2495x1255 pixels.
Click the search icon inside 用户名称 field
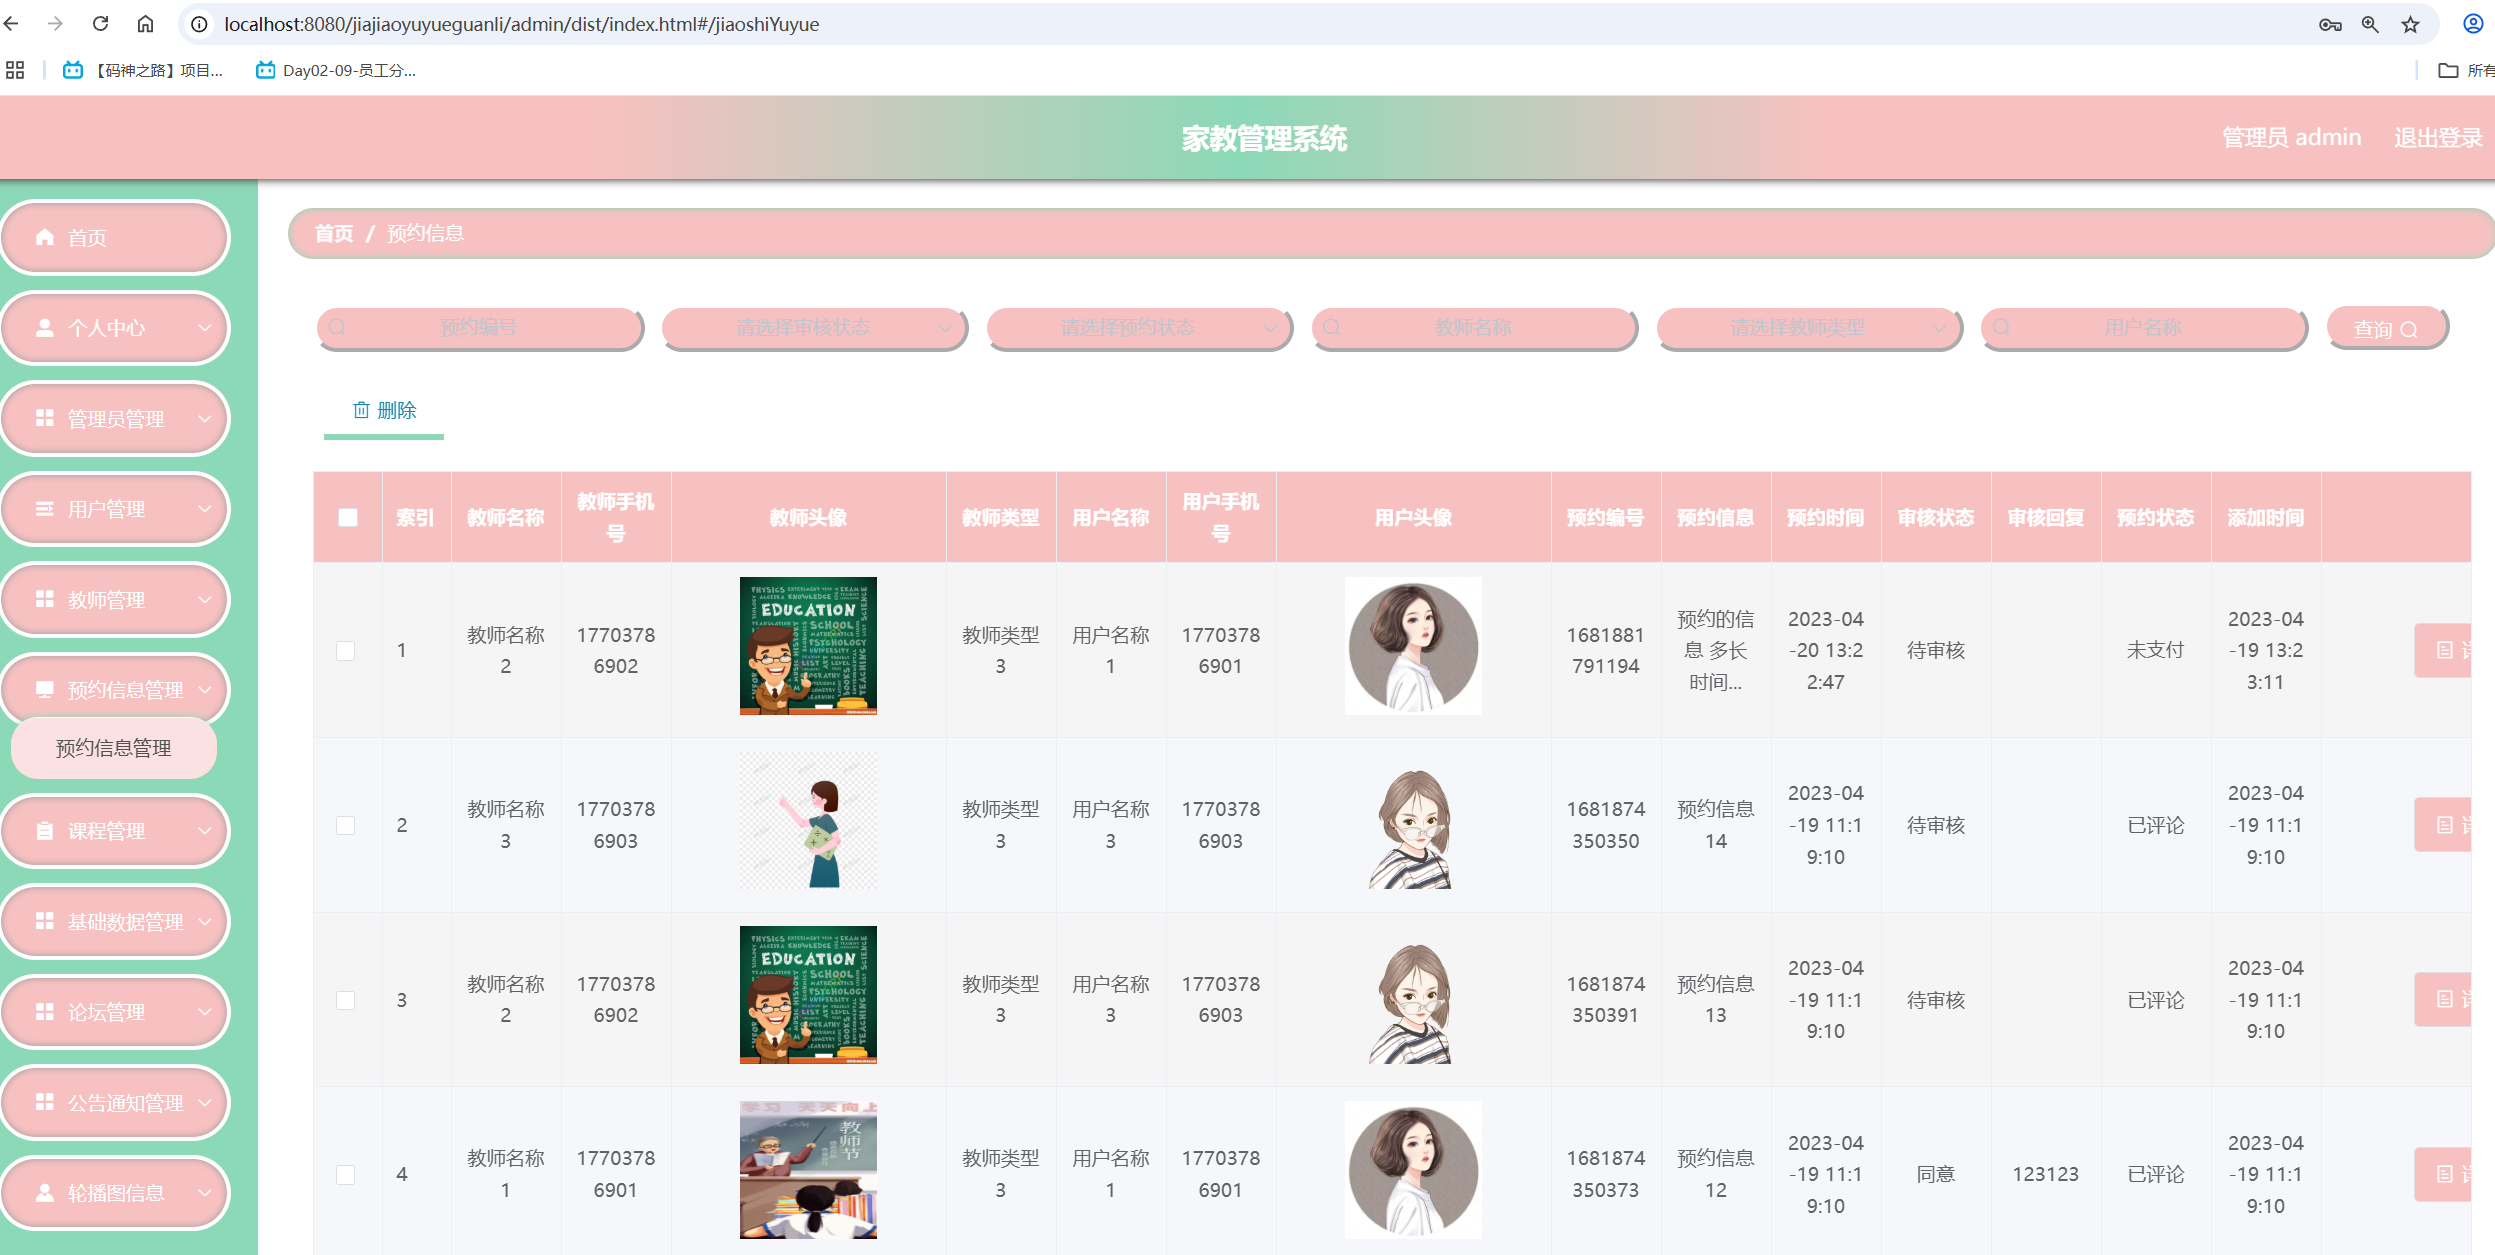pyautogui.click(x=2001, y=327)
